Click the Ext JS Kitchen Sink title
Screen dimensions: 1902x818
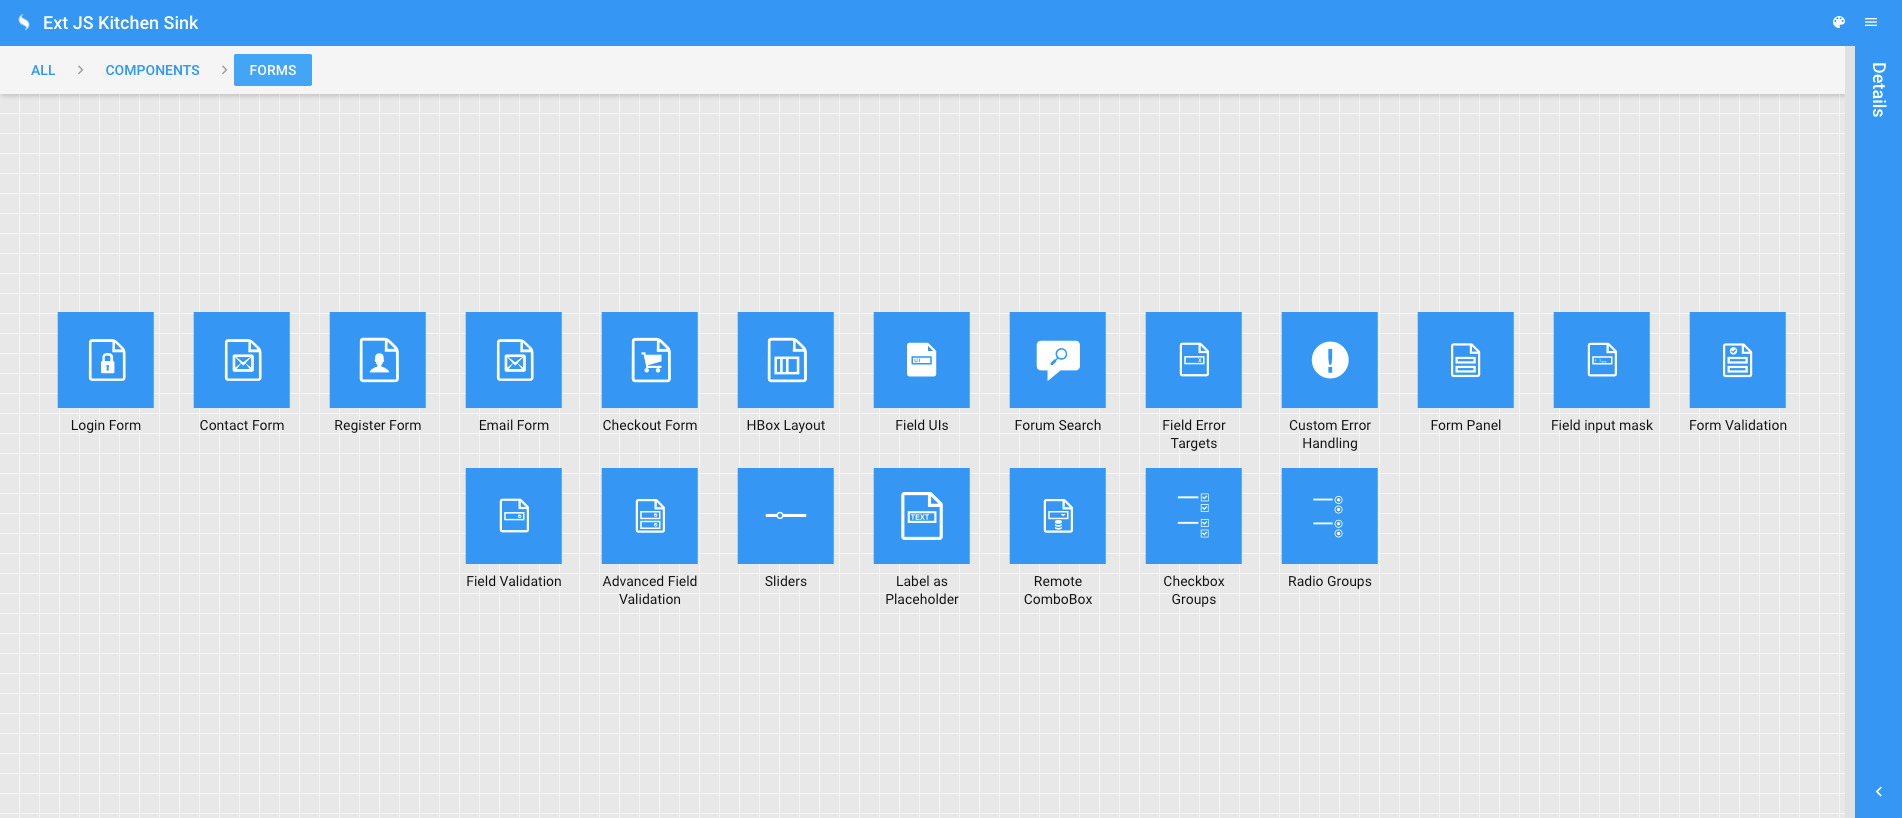point(120,22)
